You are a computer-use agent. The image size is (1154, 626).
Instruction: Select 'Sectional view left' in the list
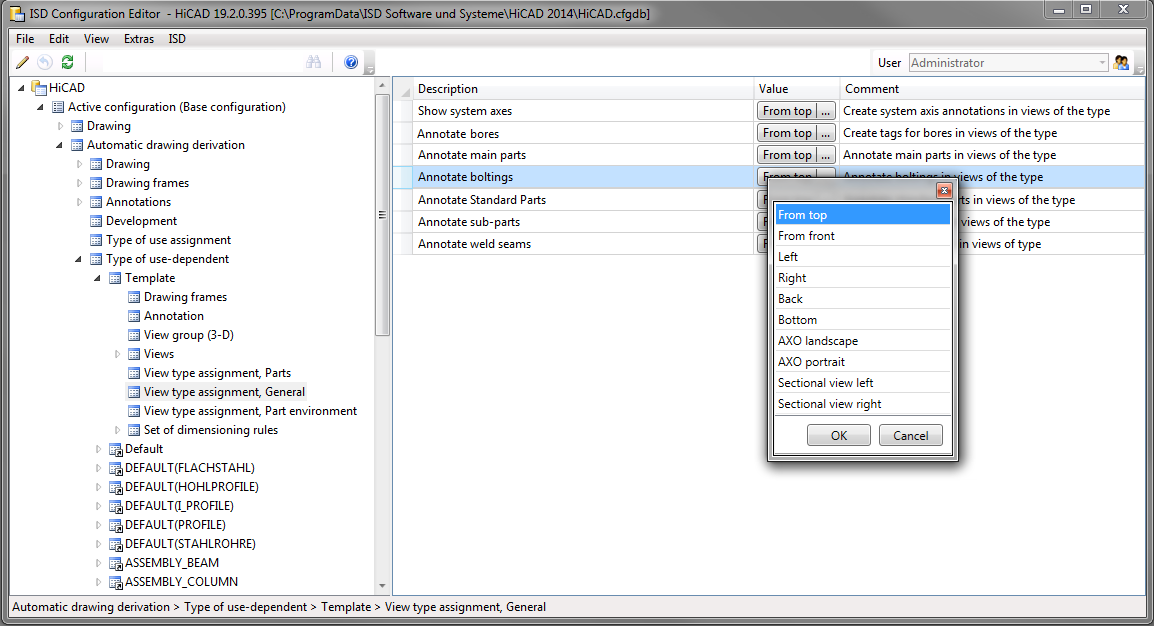tap(826, 383)
